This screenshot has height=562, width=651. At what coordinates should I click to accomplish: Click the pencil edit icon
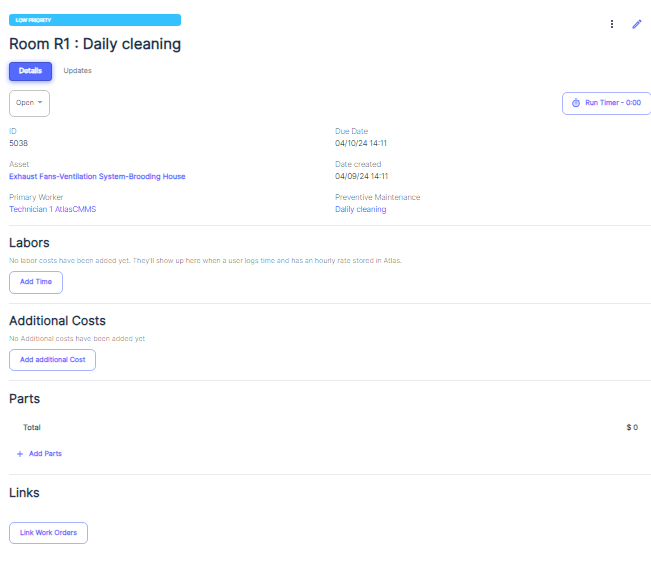(637, 24)
